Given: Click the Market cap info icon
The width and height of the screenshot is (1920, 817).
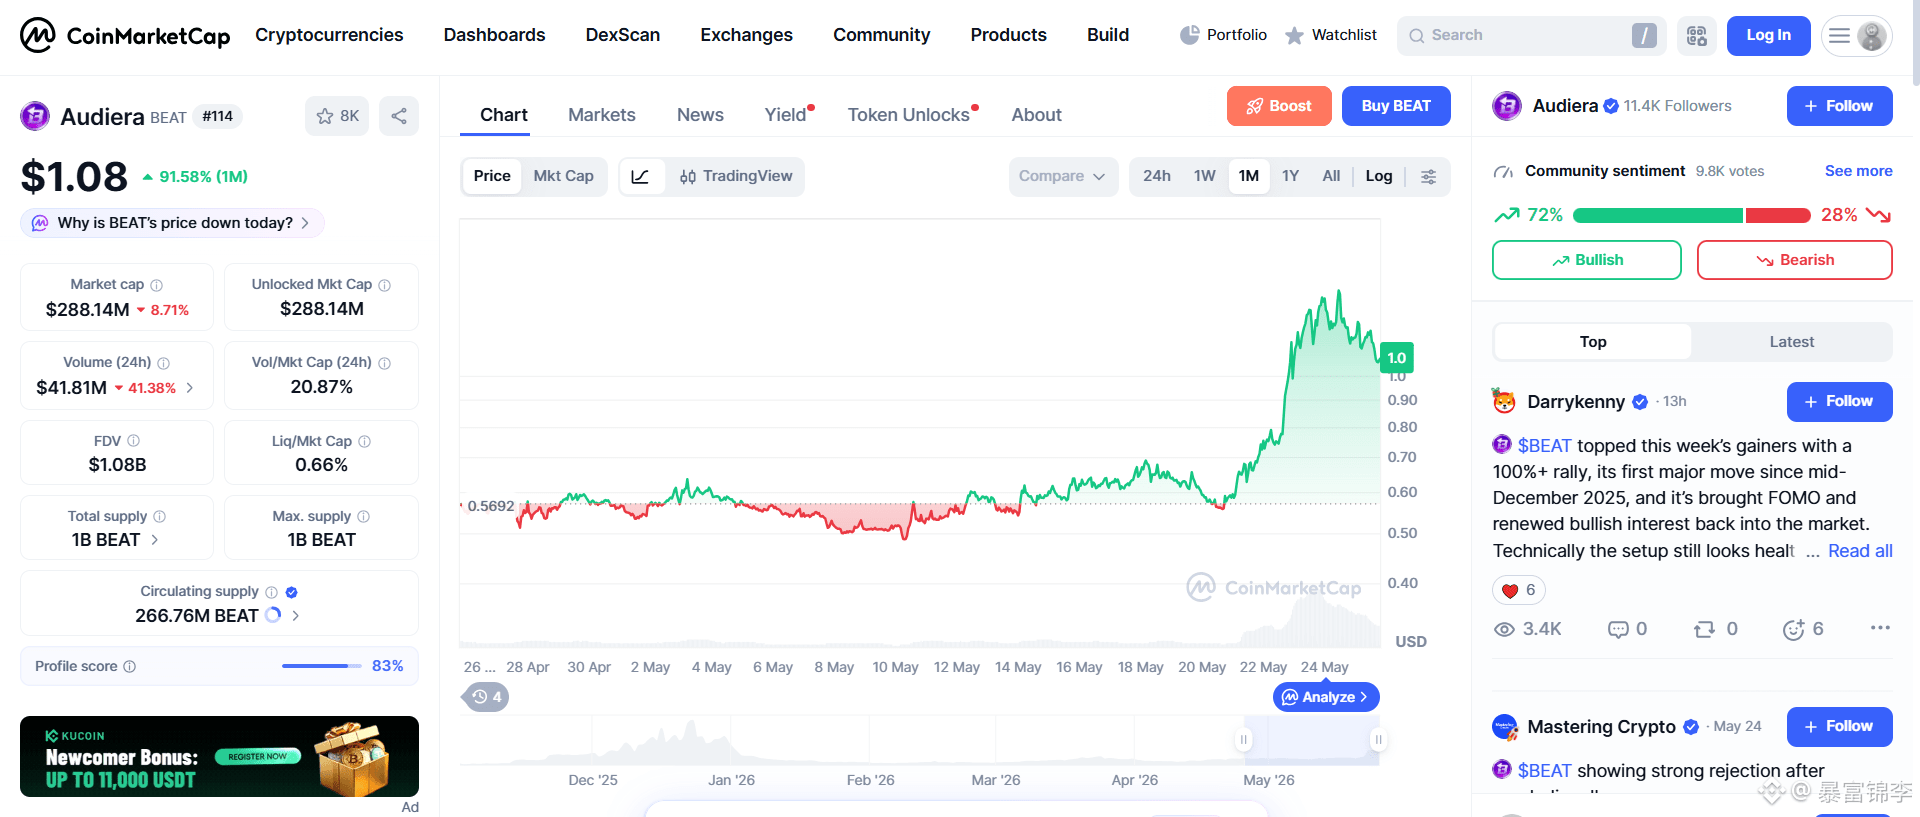Looking at the screenshot, I should 157,285.
